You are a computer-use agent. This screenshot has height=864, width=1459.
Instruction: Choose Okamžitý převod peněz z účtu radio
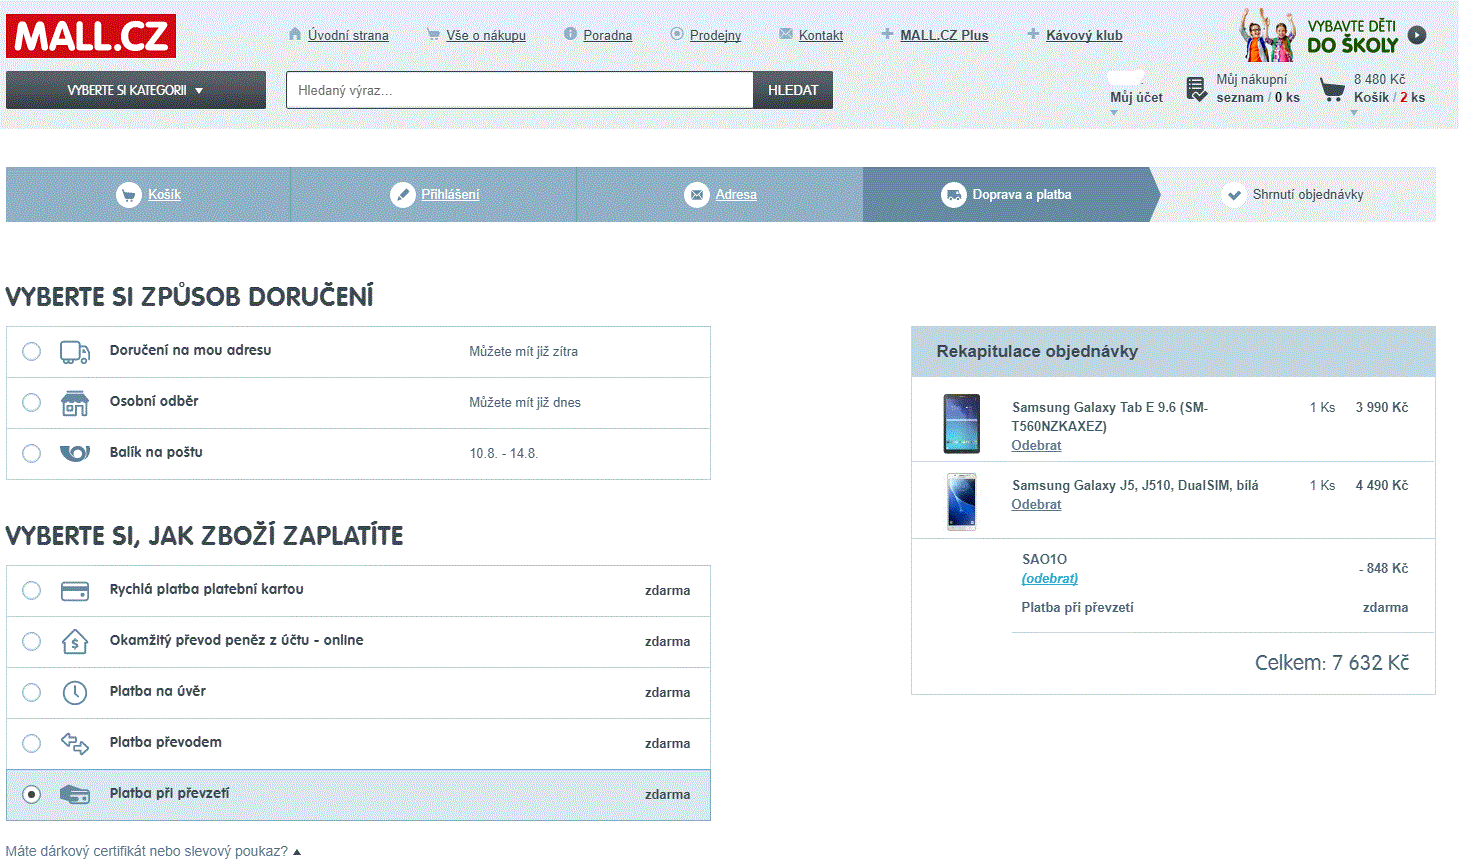32,641
